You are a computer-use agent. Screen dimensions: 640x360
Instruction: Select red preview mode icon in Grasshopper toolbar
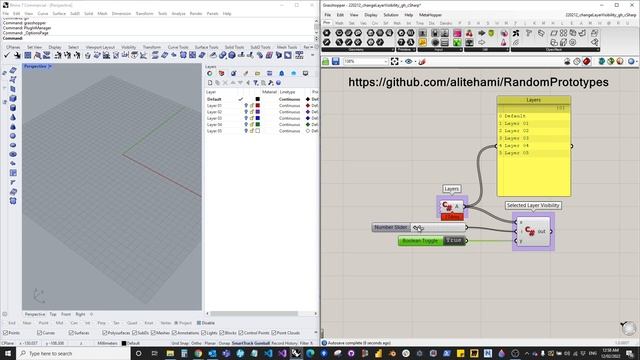click(587, 62)
